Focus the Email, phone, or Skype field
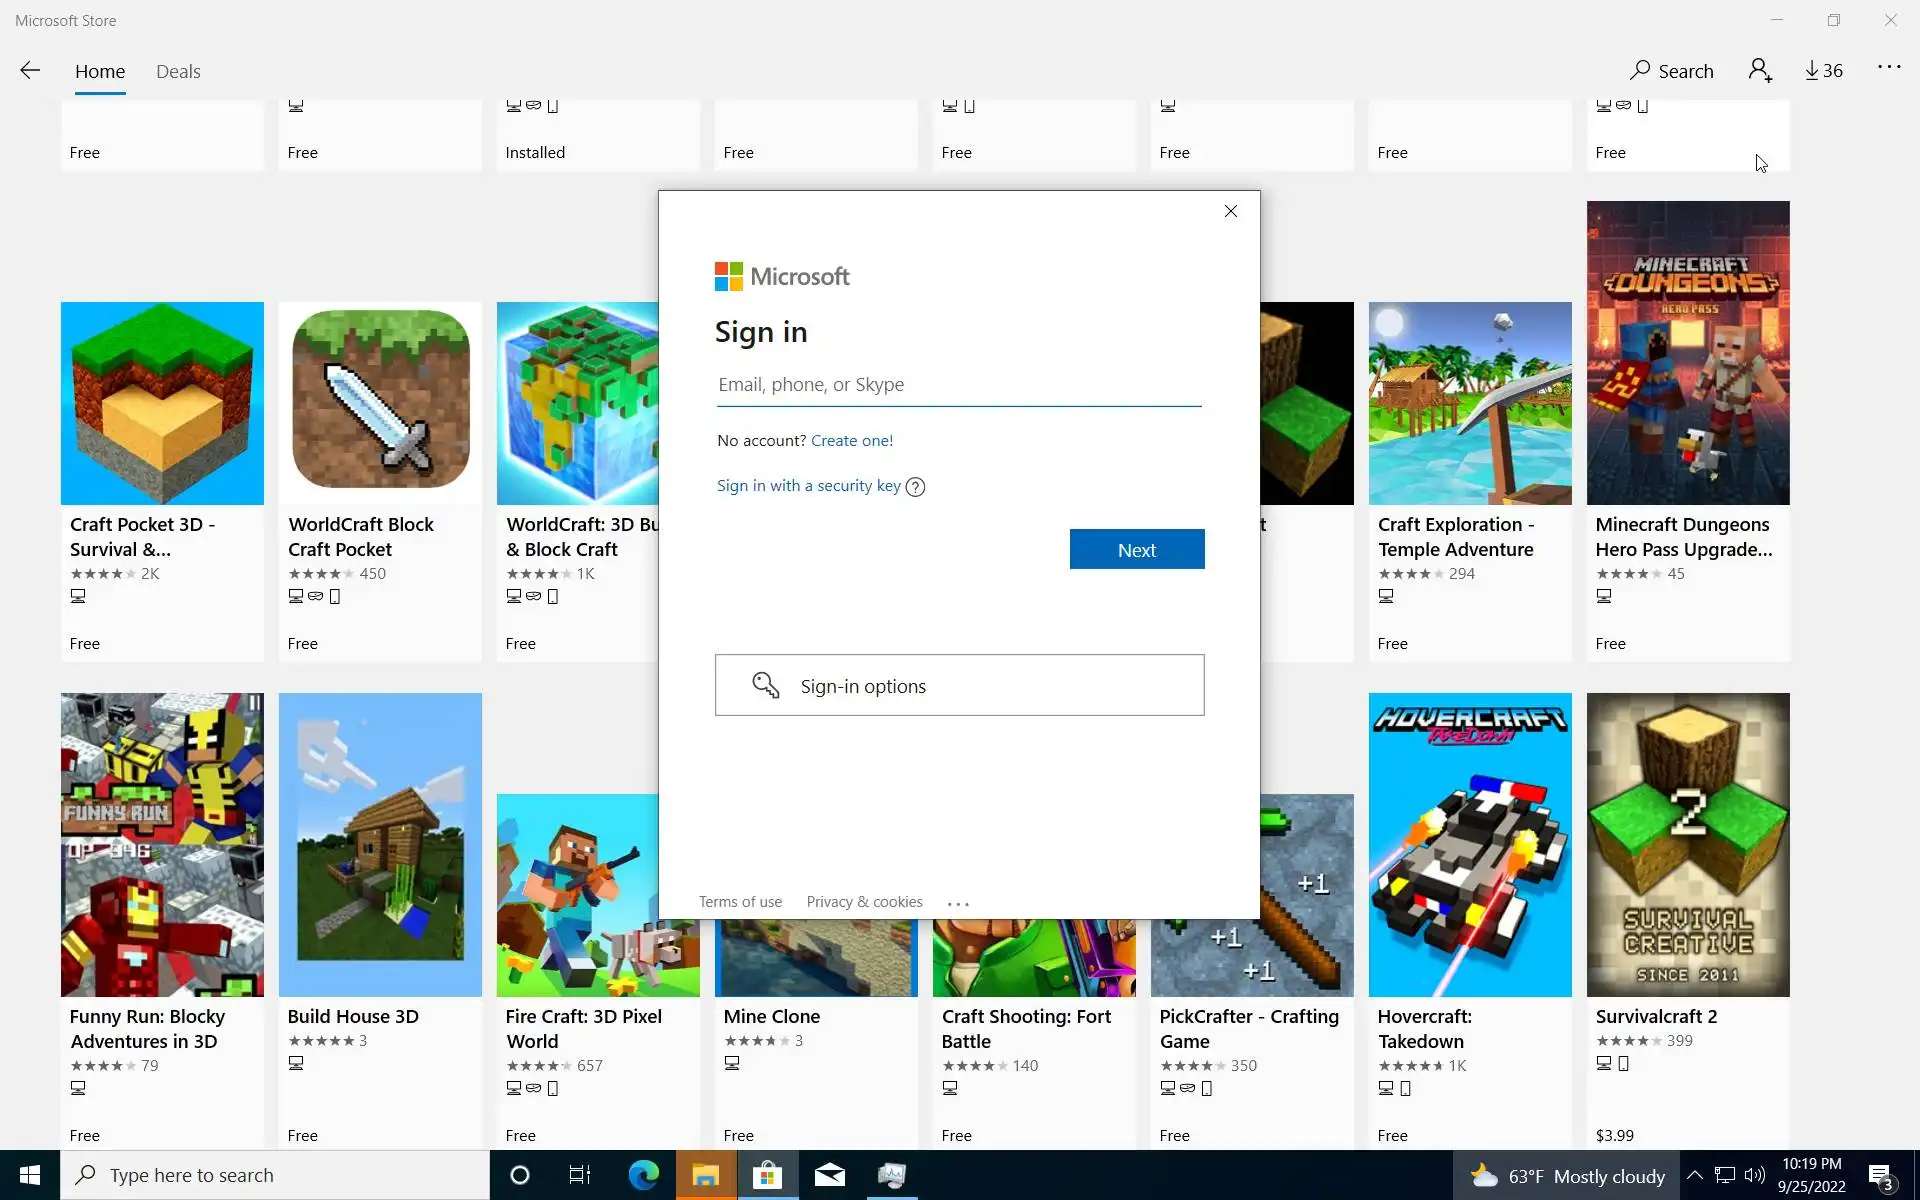1920x1200 pixels. coord(958,385)
